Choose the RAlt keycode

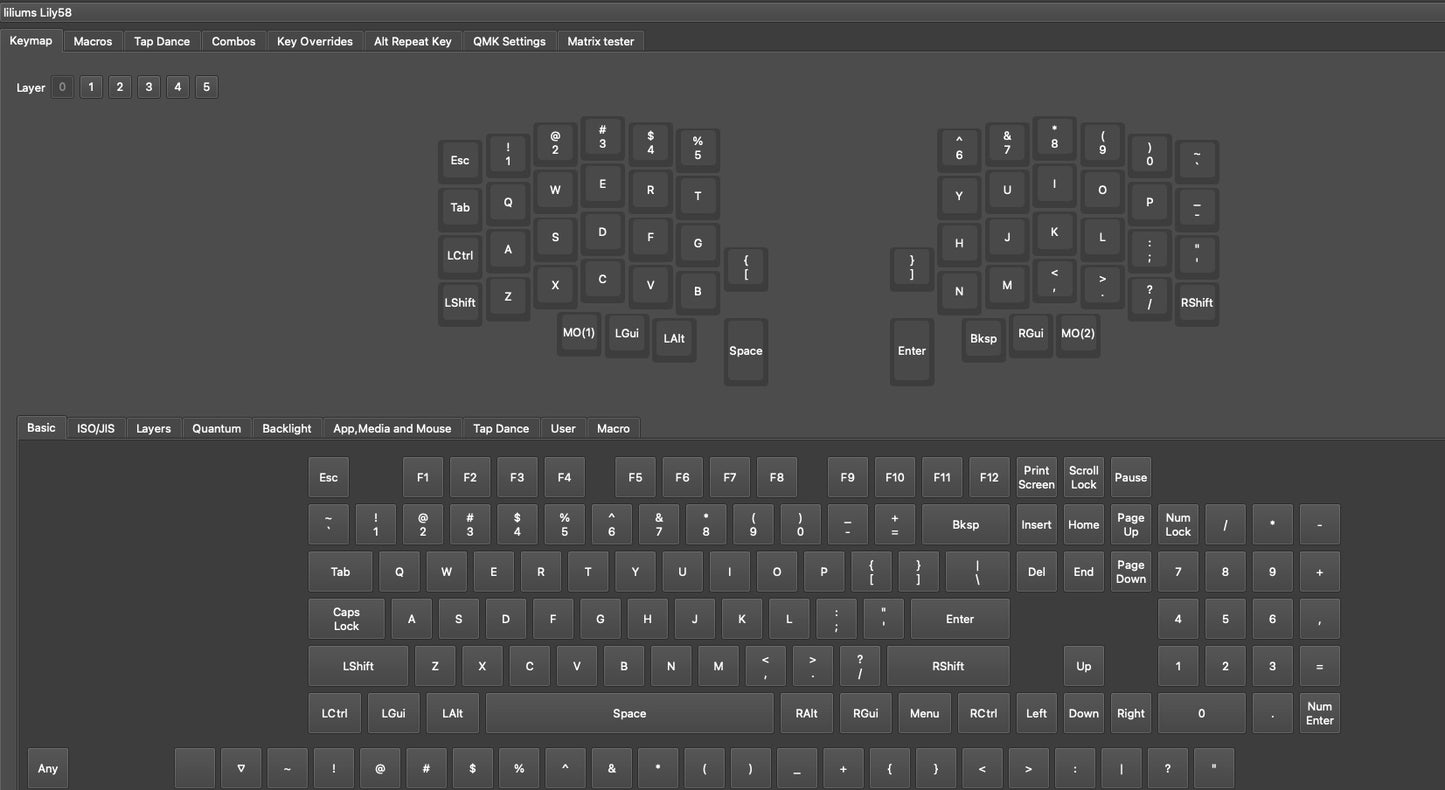807,713
